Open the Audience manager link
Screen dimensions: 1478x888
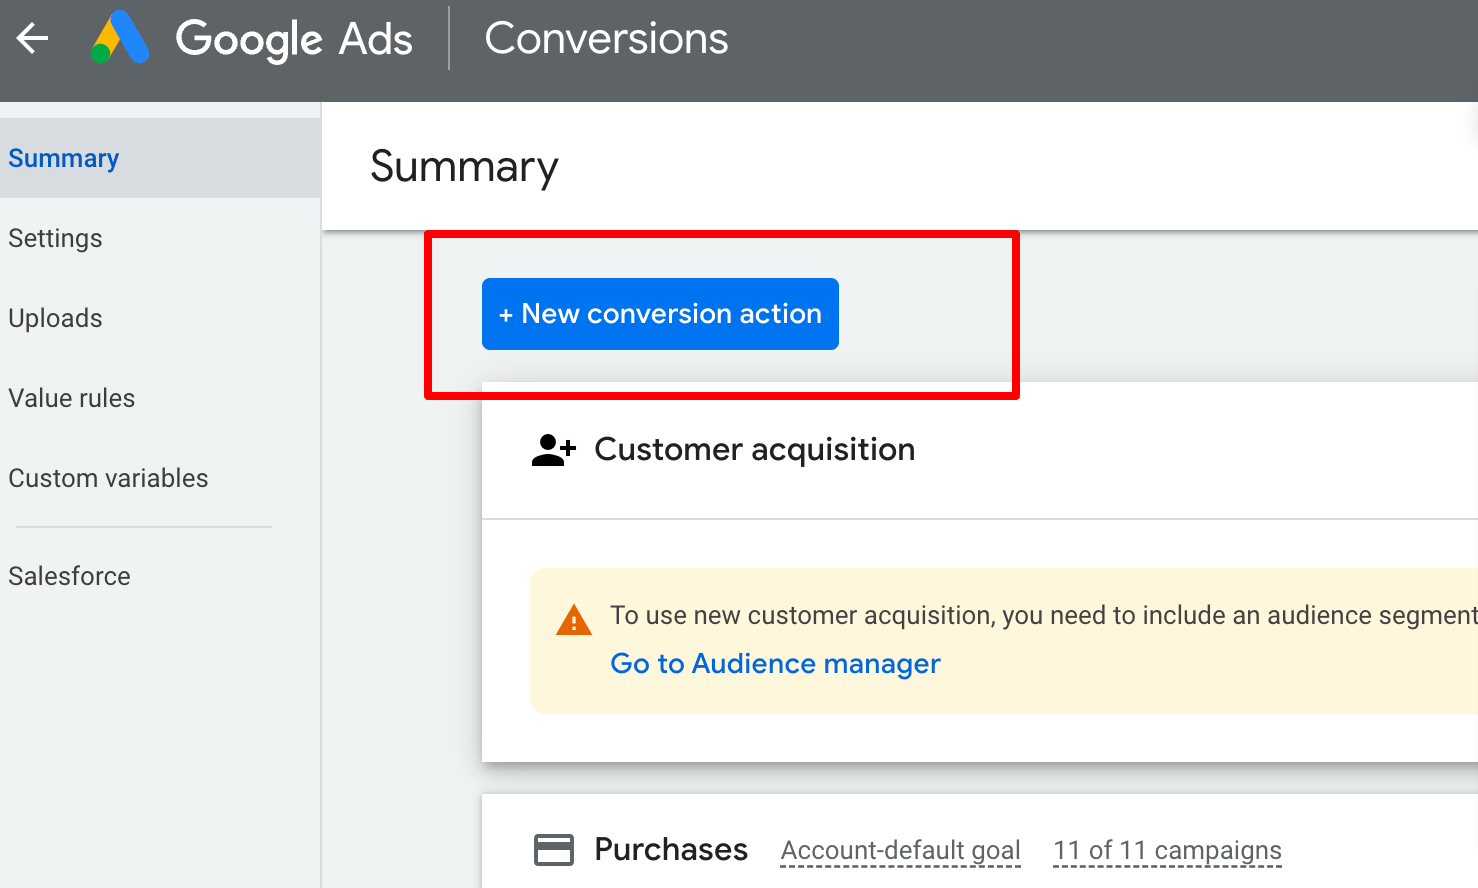pos(775,663)
